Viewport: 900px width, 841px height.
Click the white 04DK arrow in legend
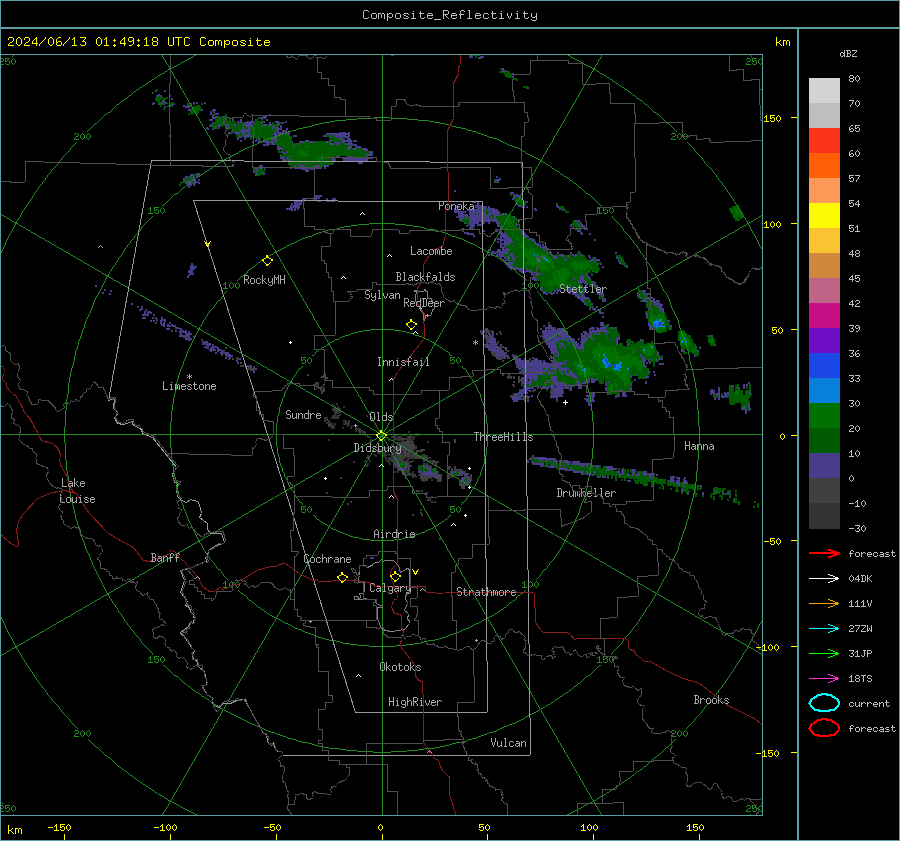click(824, 579)
